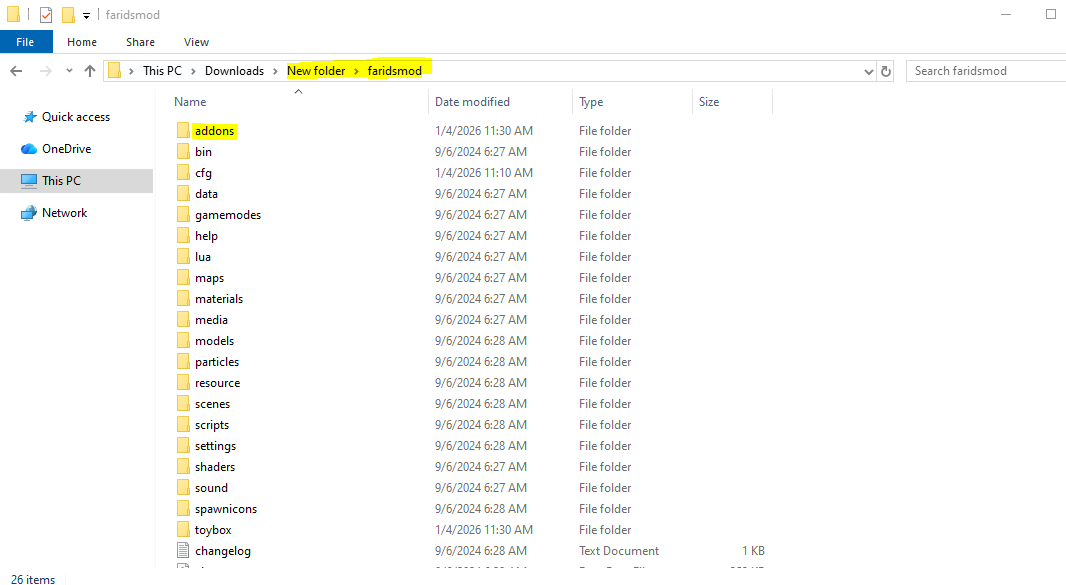
Task: Switch to the View tab
Action: (196, 41)
